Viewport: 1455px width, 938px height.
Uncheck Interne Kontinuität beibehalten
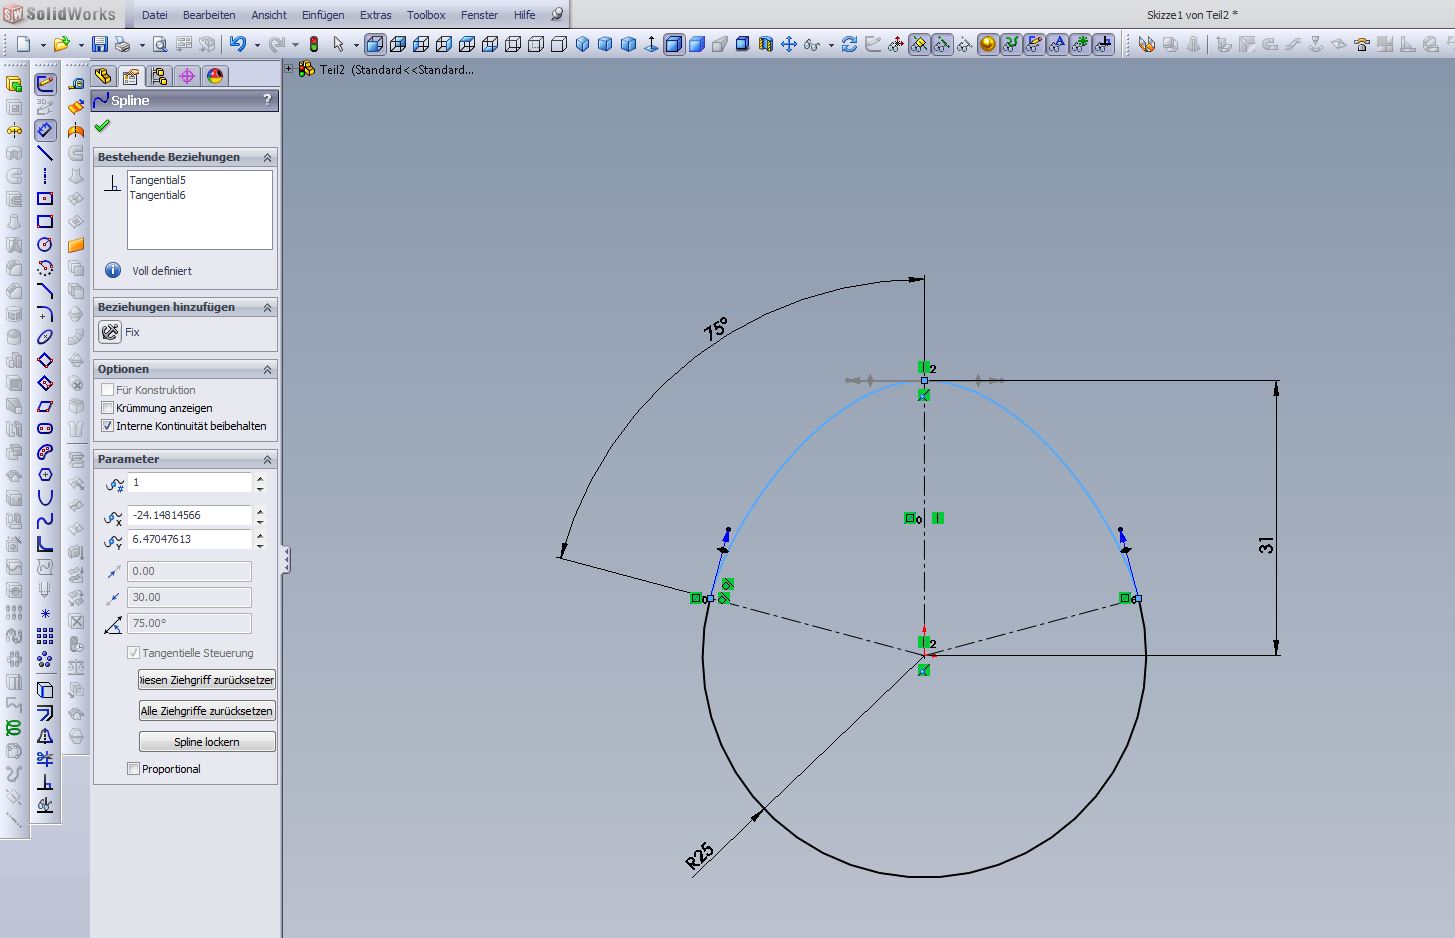click(x=108, y=426)
